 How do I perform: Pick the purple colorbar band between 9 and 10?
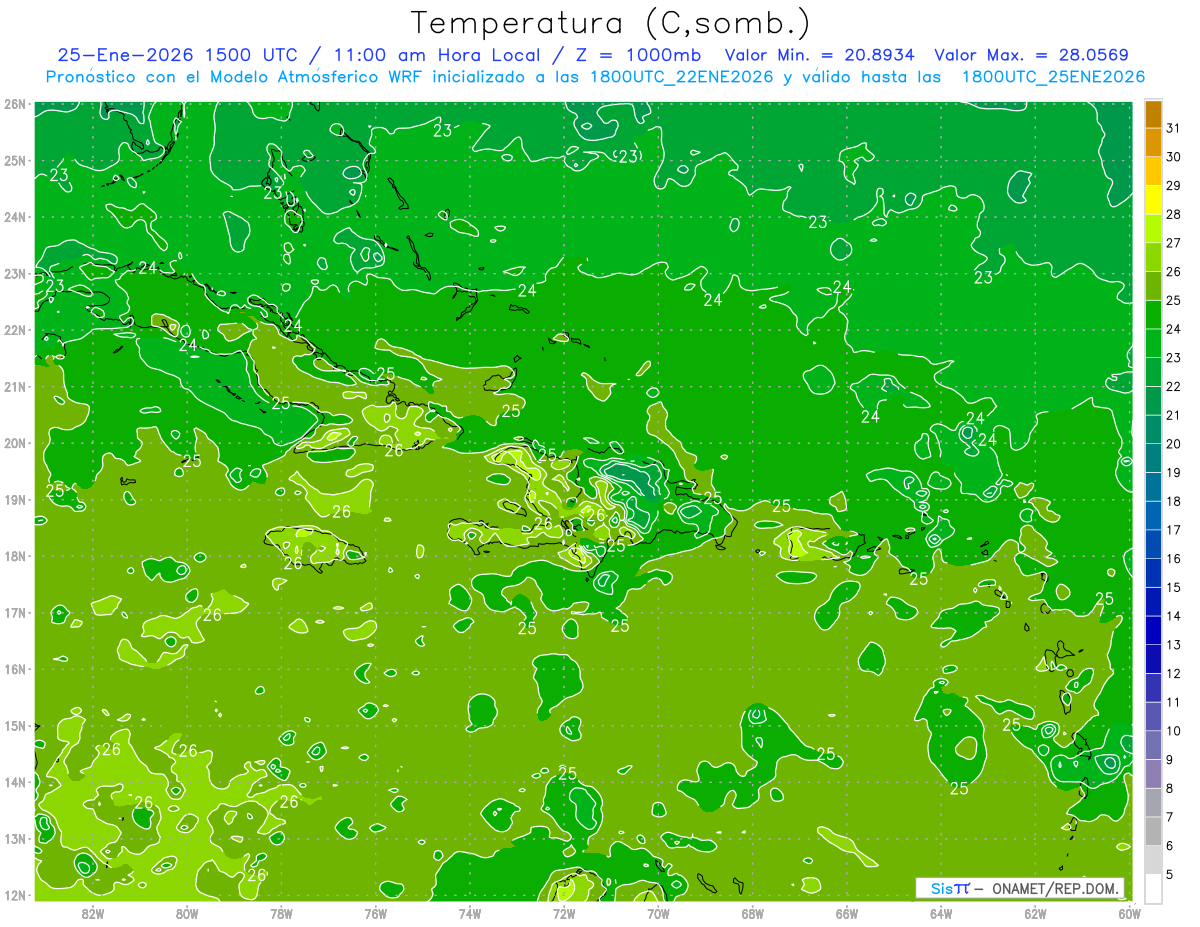(1154, 745)
